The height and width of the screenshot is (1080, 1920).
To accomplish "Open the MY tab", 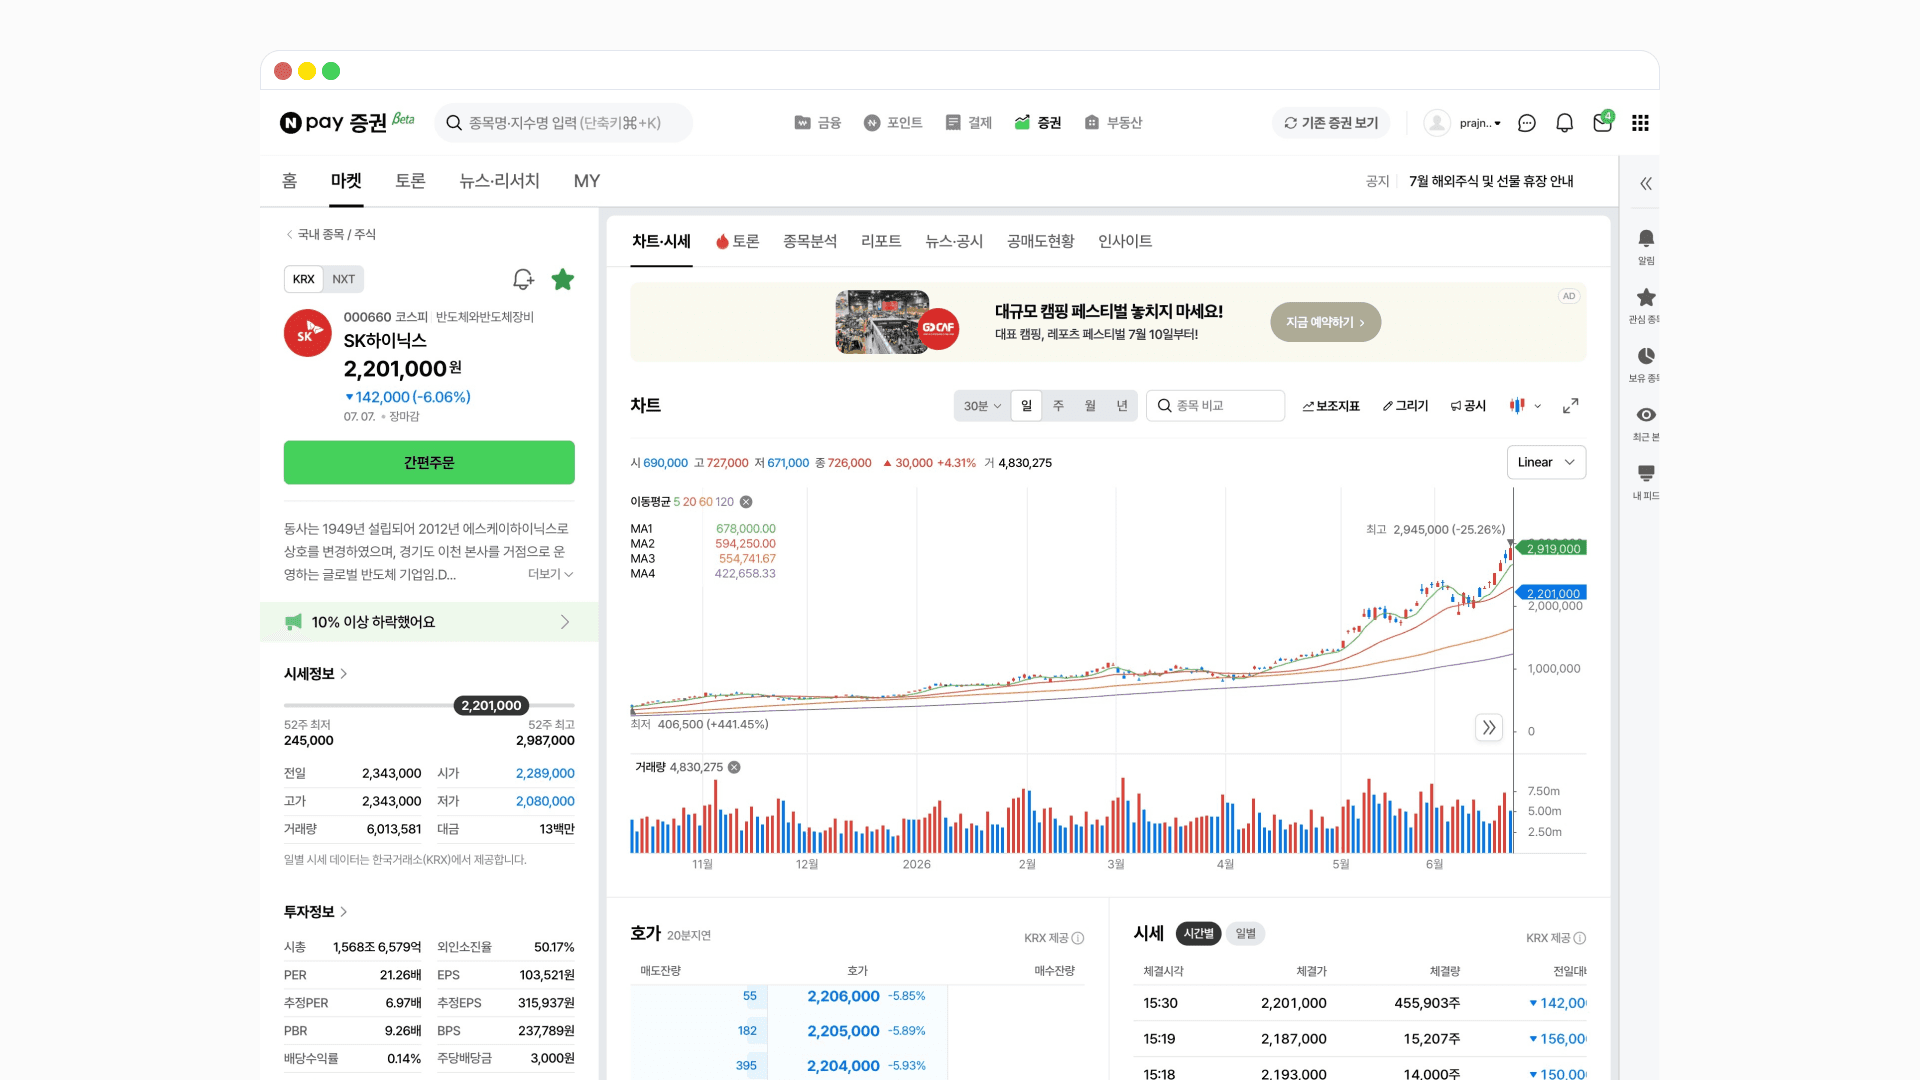I will (x=587, y=181).
